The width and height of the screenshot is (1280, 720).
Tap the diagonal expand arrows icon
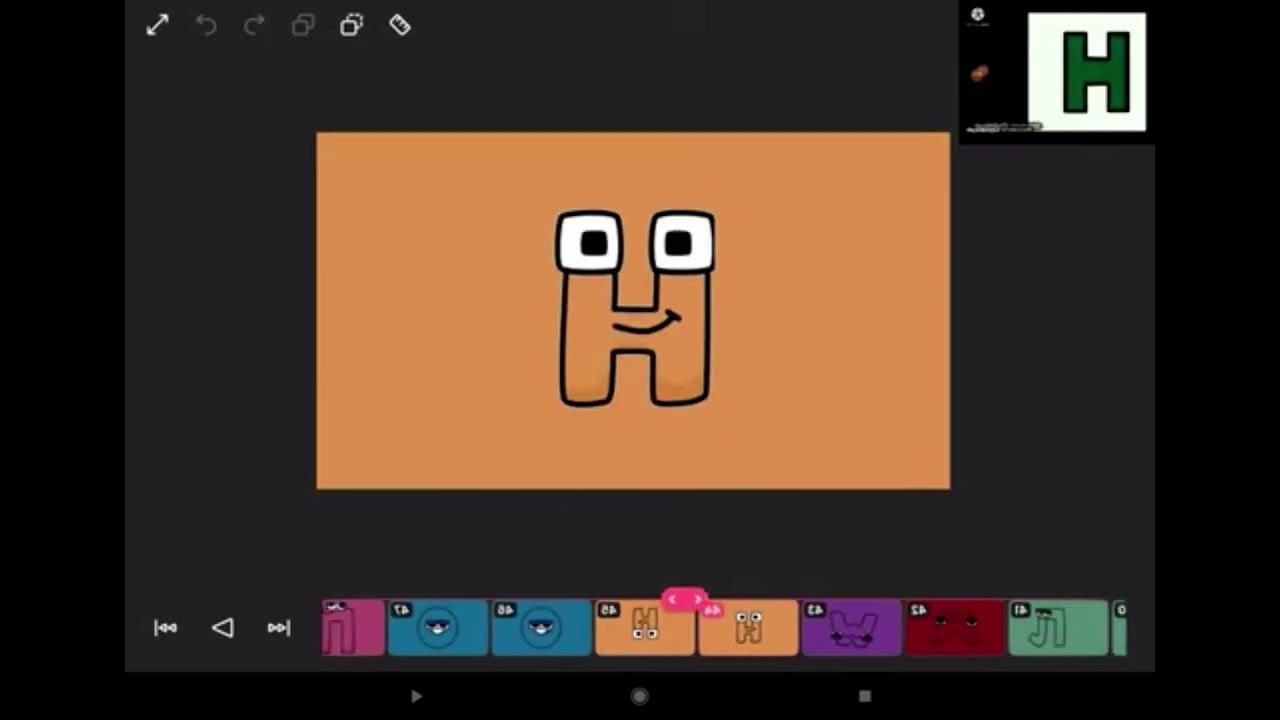click(158, 26)
